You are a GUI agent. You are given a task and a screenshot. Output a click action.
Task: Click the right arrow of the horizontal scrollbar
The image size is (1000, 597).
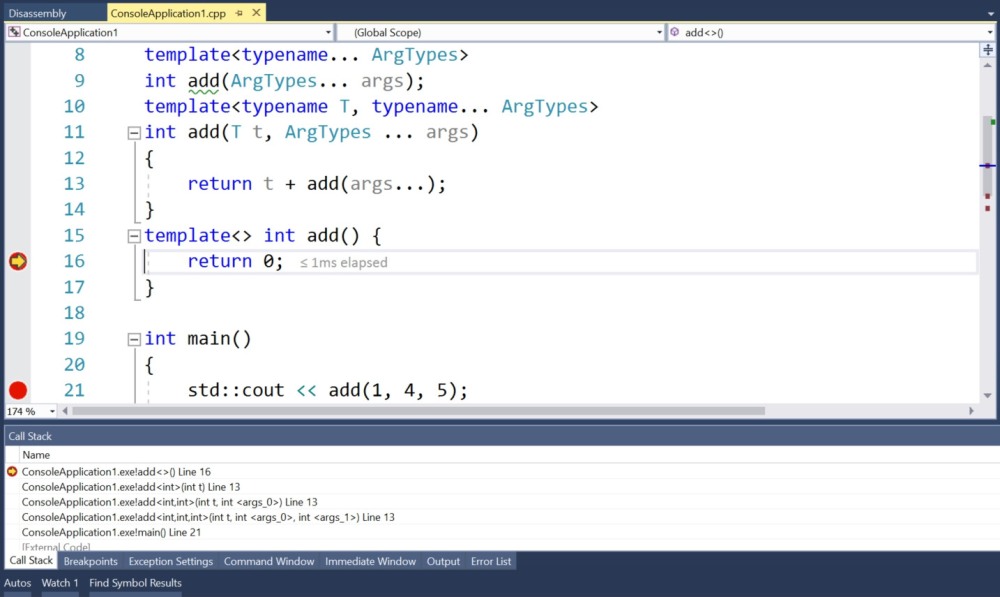(971, 410)
